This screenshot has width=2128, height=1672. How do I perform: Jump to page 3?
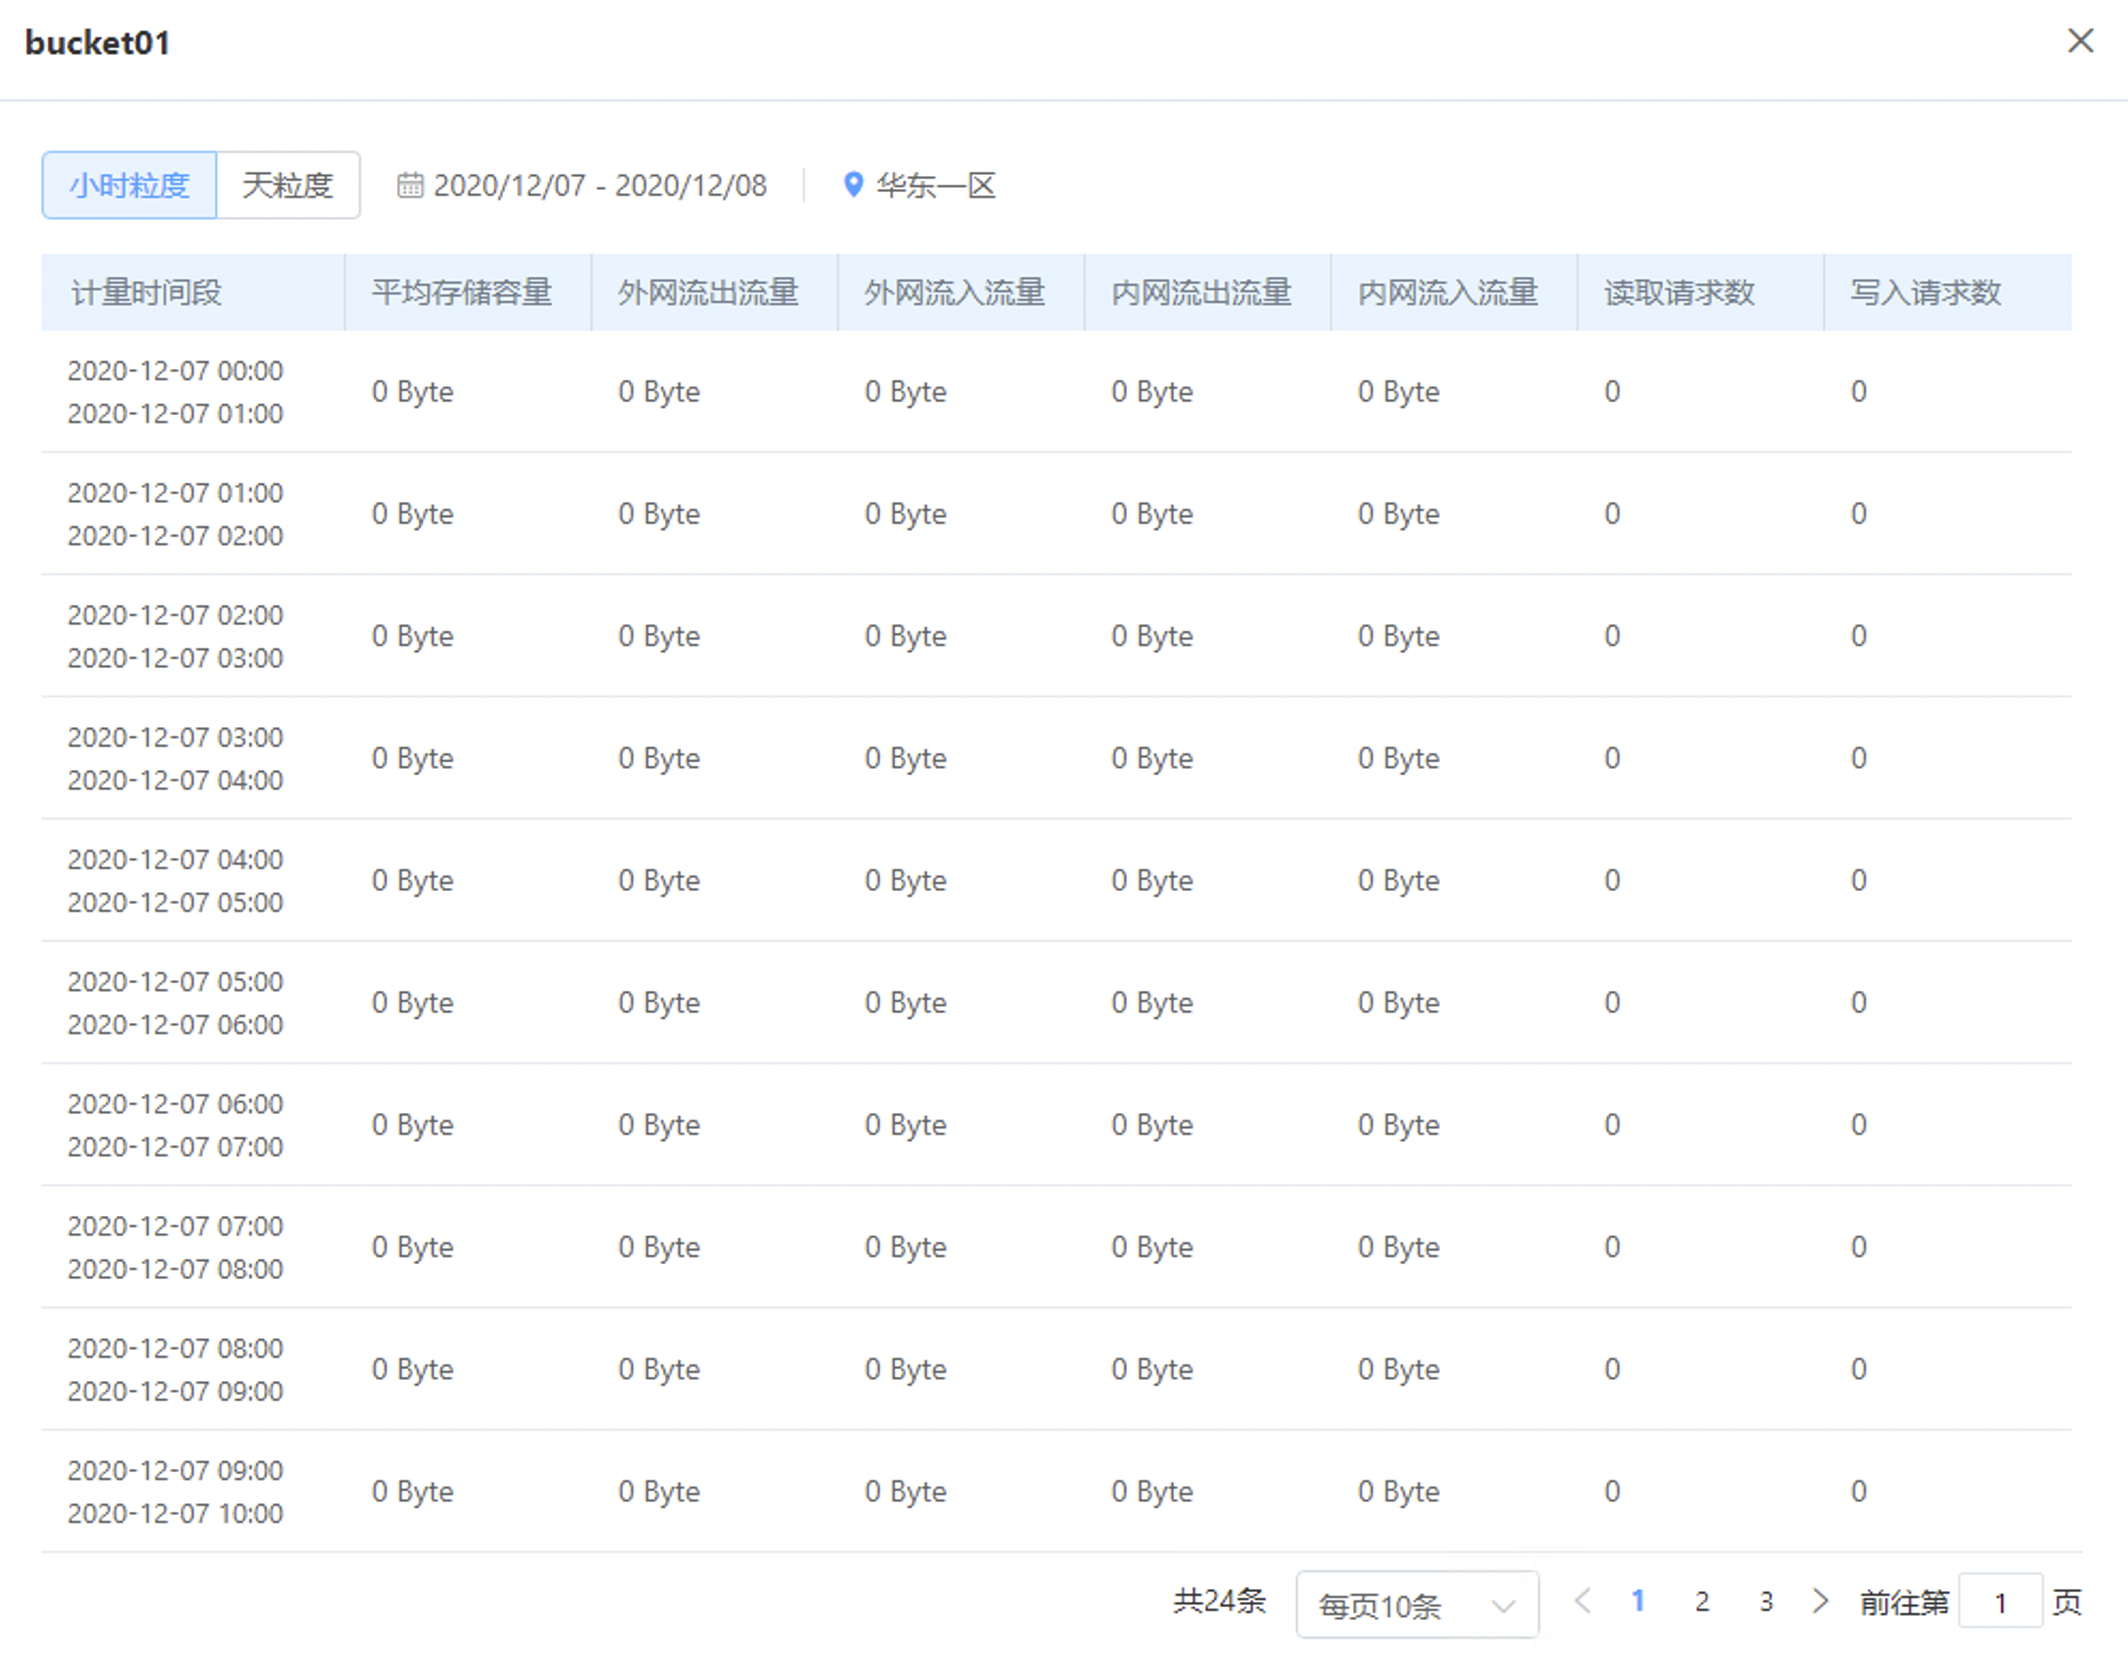point(1766,1602)
